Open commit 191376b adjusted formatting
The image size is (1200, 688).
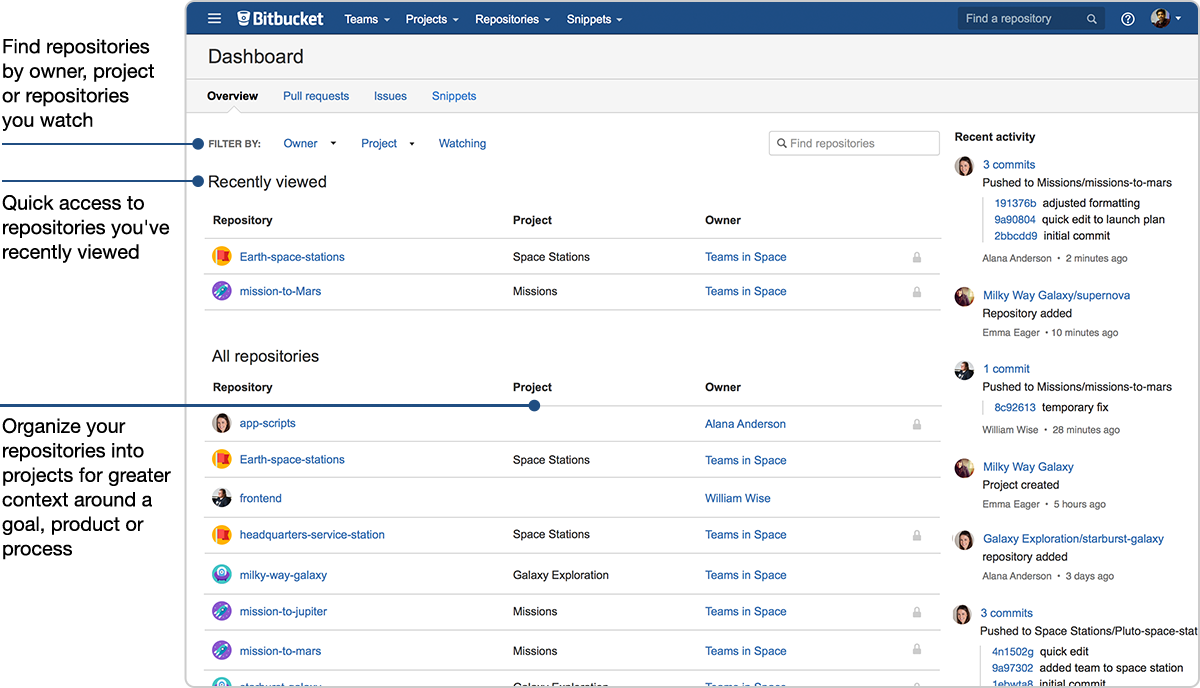tap(1014, 202)
